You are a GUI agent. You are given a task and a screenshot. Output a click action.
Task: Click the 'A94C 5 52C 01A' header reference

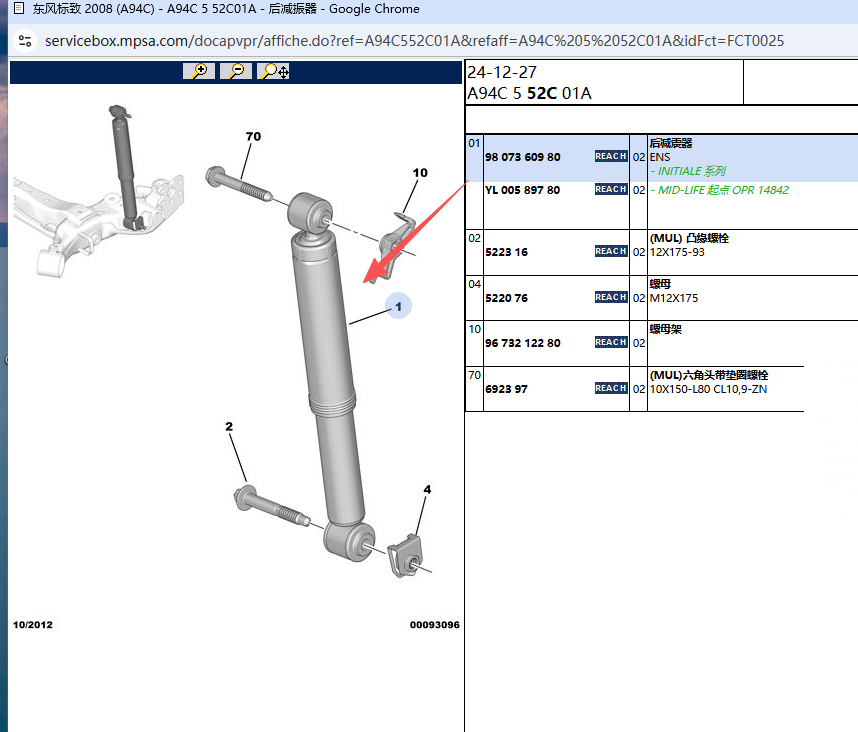[529, 94]
